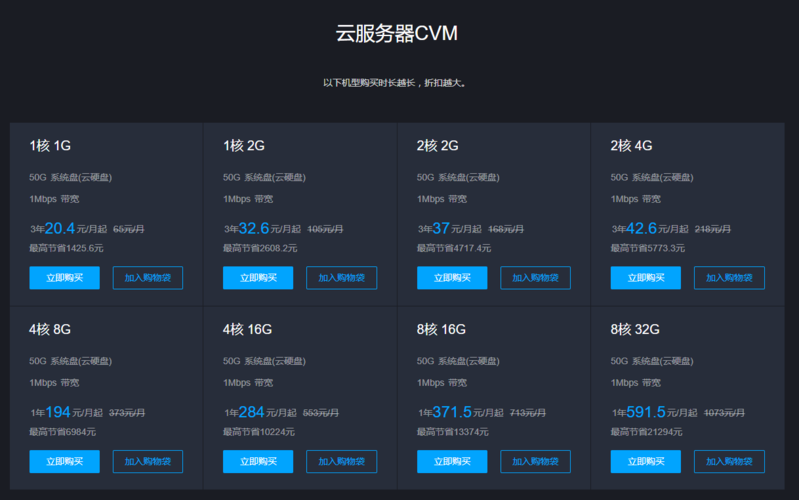Buy the 1核 1G server now

(64, 278)
